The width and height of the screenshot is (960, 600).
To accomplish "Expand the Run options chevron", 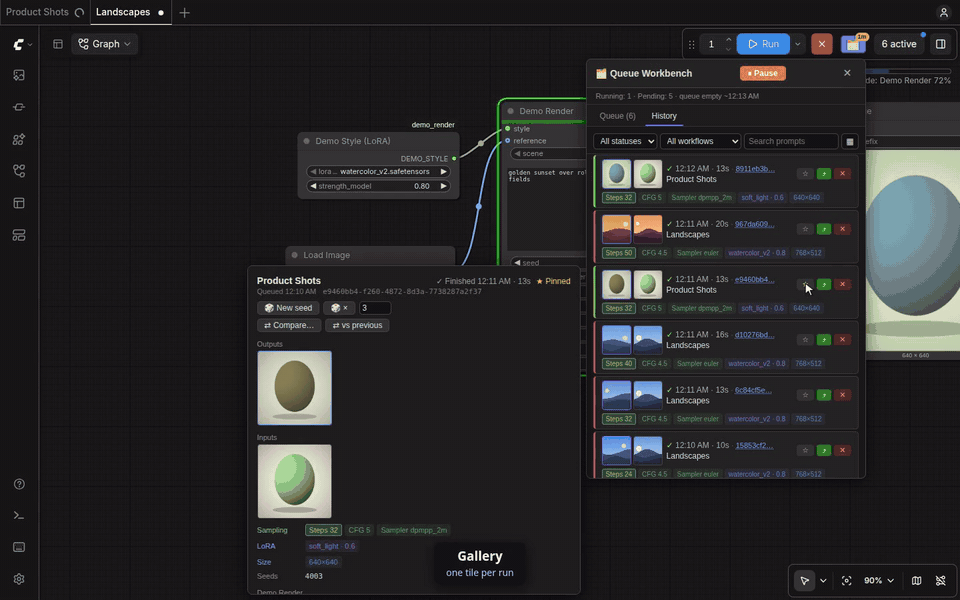I will click(798, 44).
